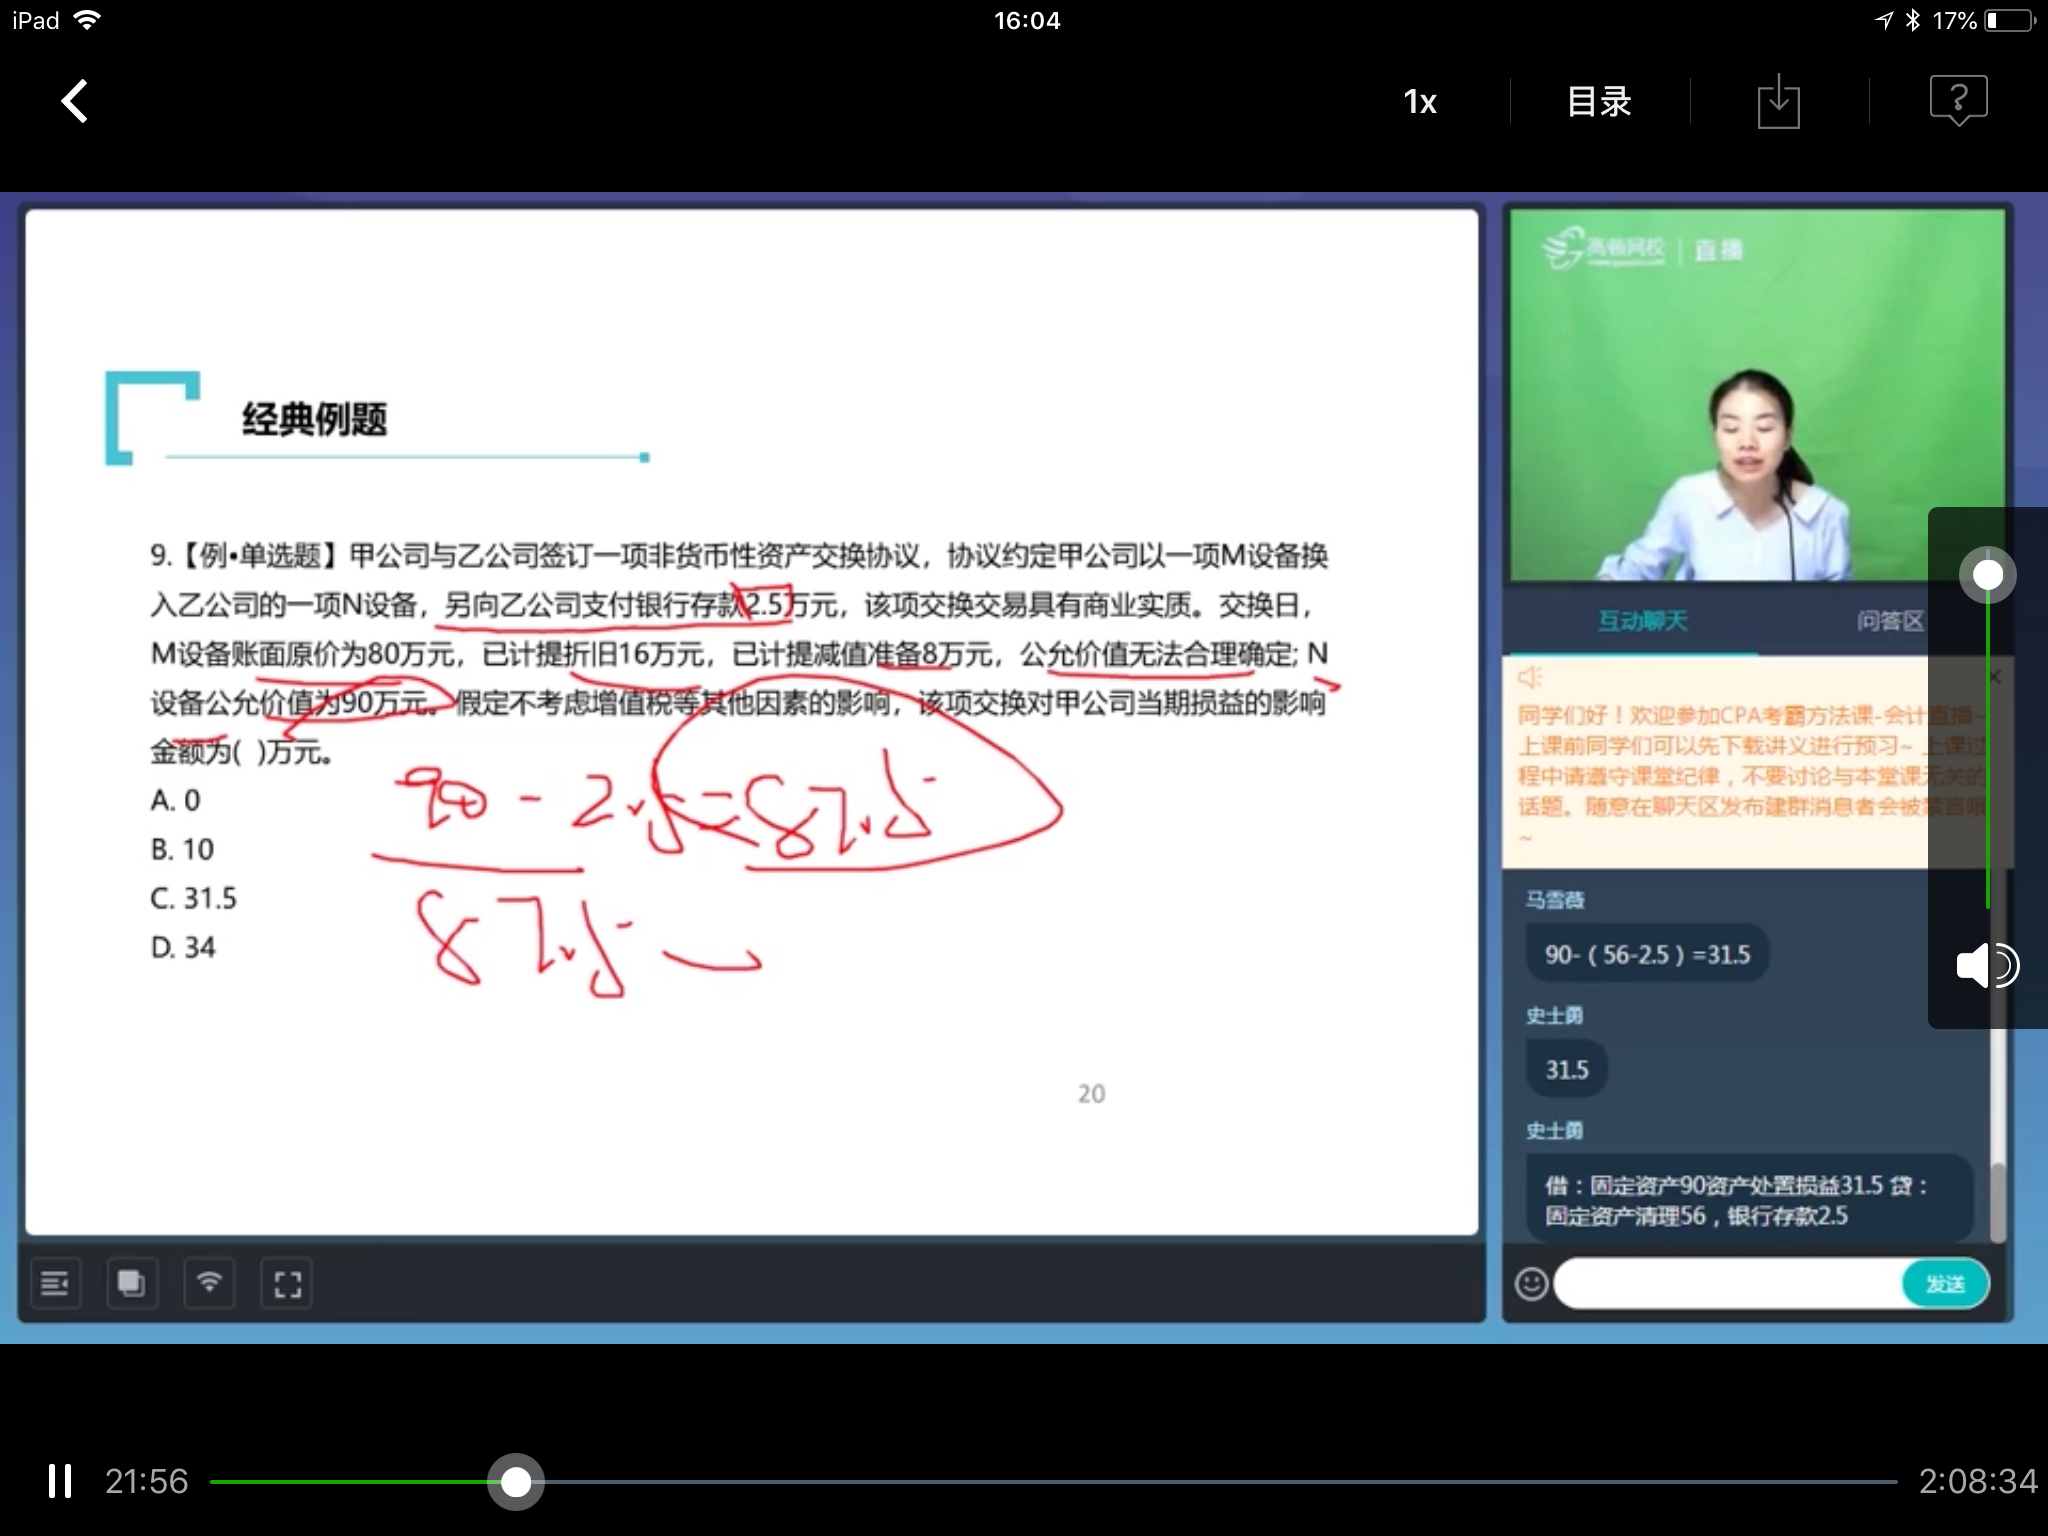The height and width of the screenshot is (1536, 2048).
Task: Tap the download icon in top bar
Action: pyautogui.click(x=1779, y=100)
